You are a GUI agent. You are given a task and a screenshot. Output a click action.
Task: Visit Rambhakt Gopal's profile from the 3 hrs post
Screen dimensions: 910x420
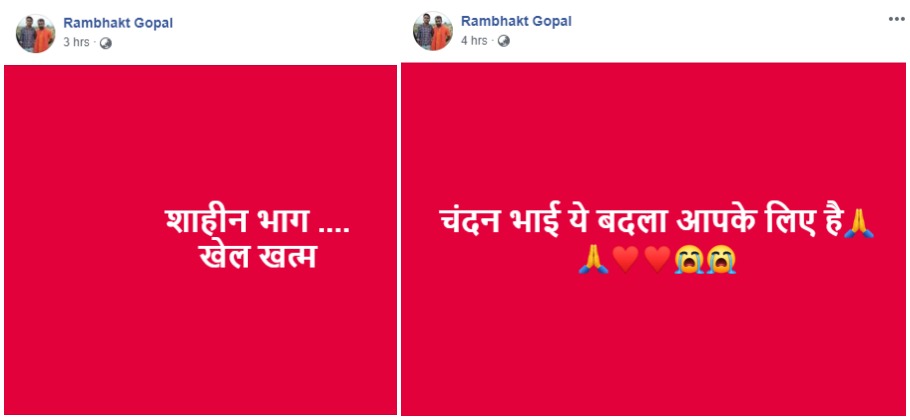[118, 23]
